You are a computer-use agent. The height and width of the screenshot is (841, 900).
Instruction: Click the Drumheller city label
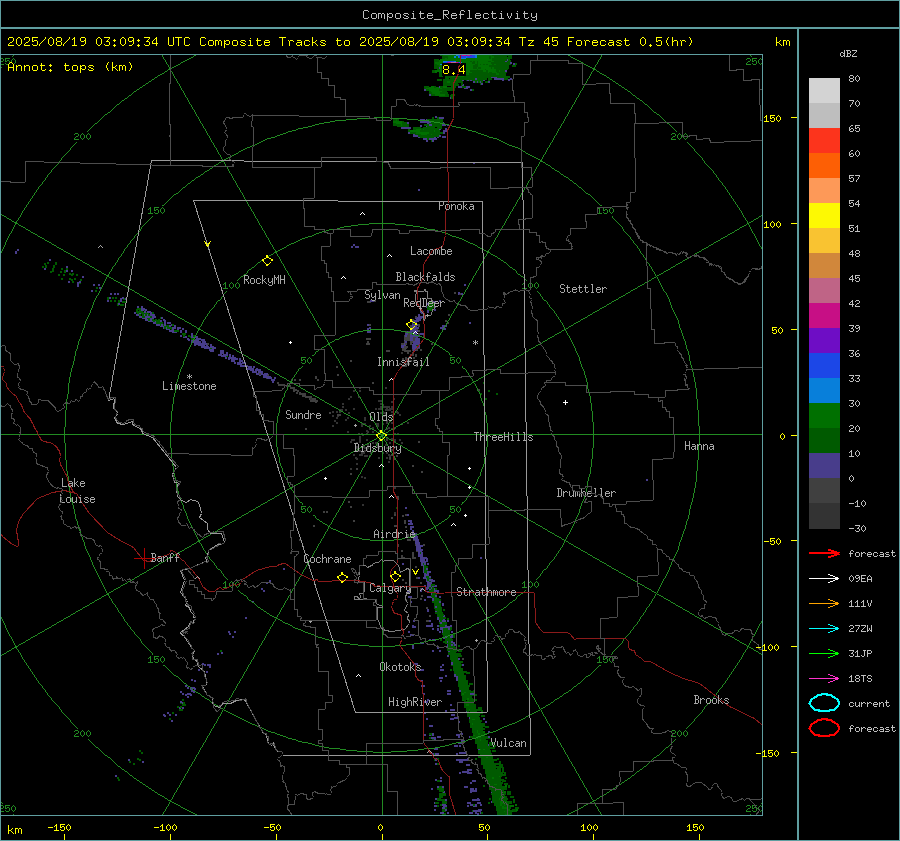[586, 493]
